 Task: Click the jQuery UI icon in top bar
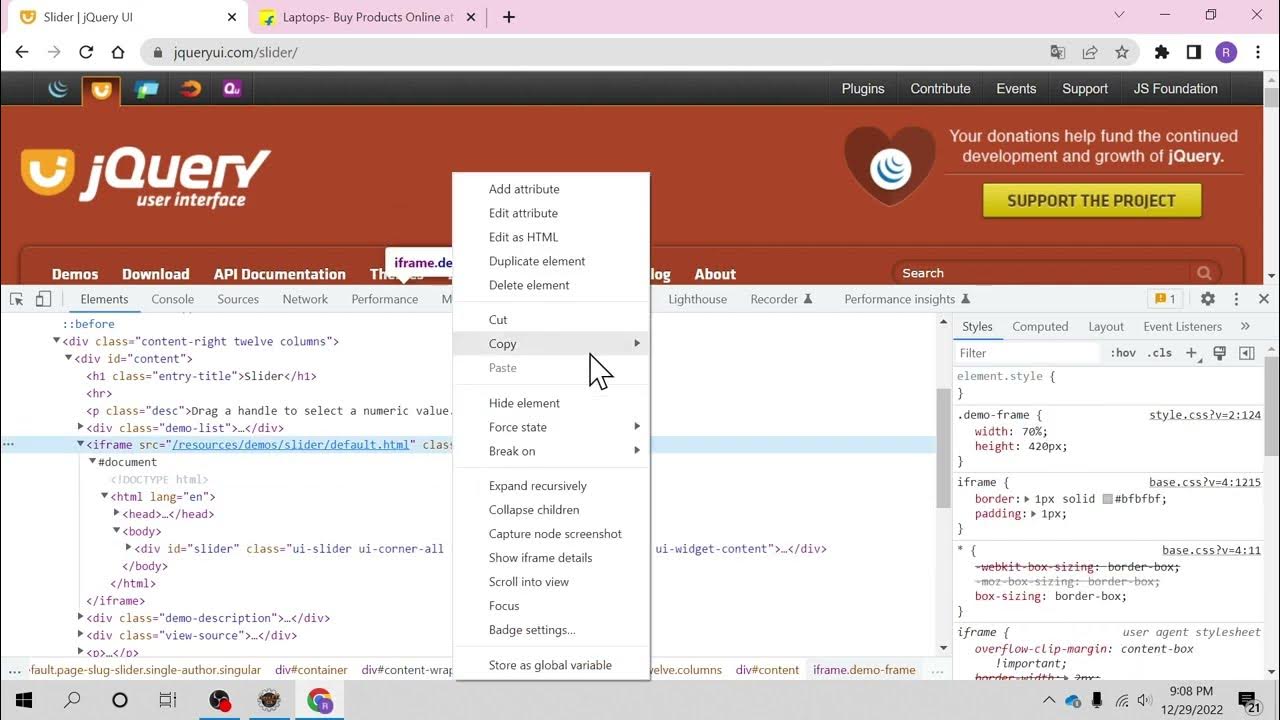pos(101,90)
